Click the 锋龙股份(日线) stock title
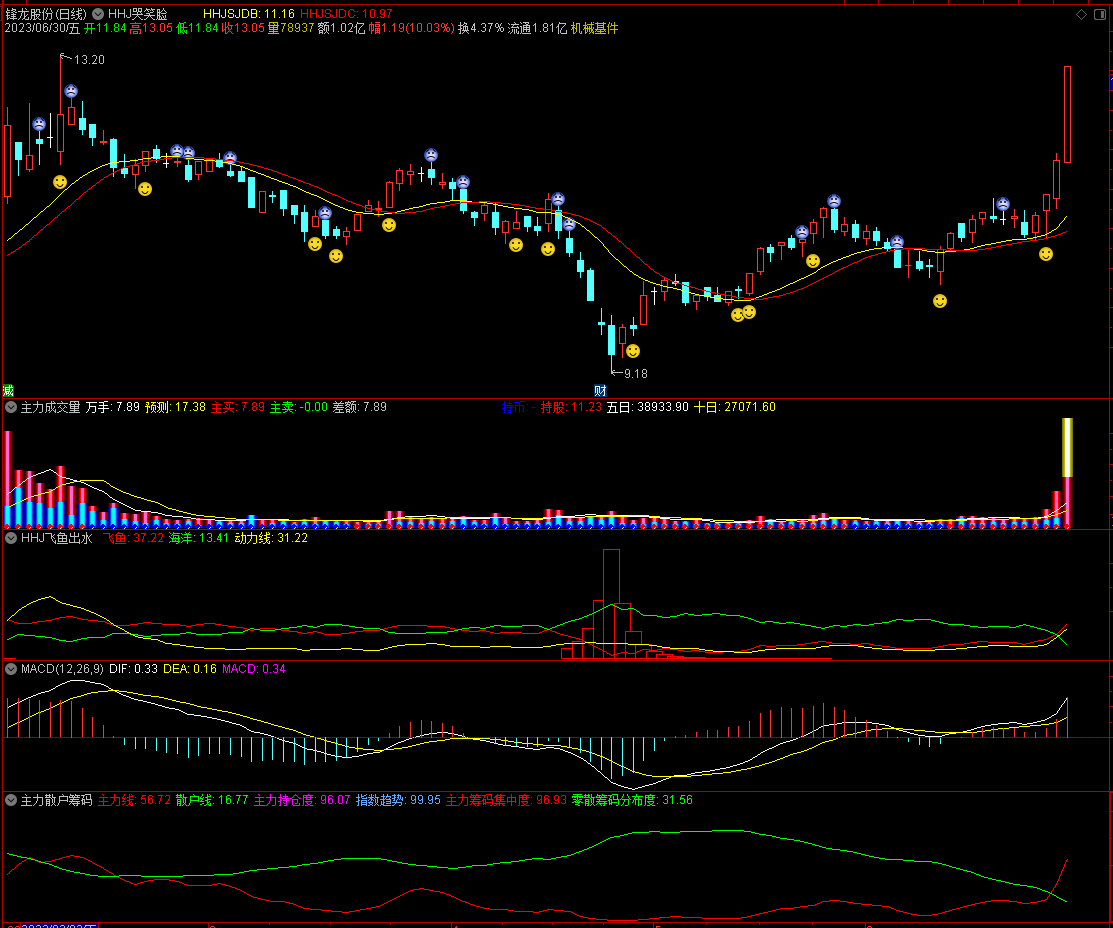Viewport: 1113px width, 928px height. point(46,15)
